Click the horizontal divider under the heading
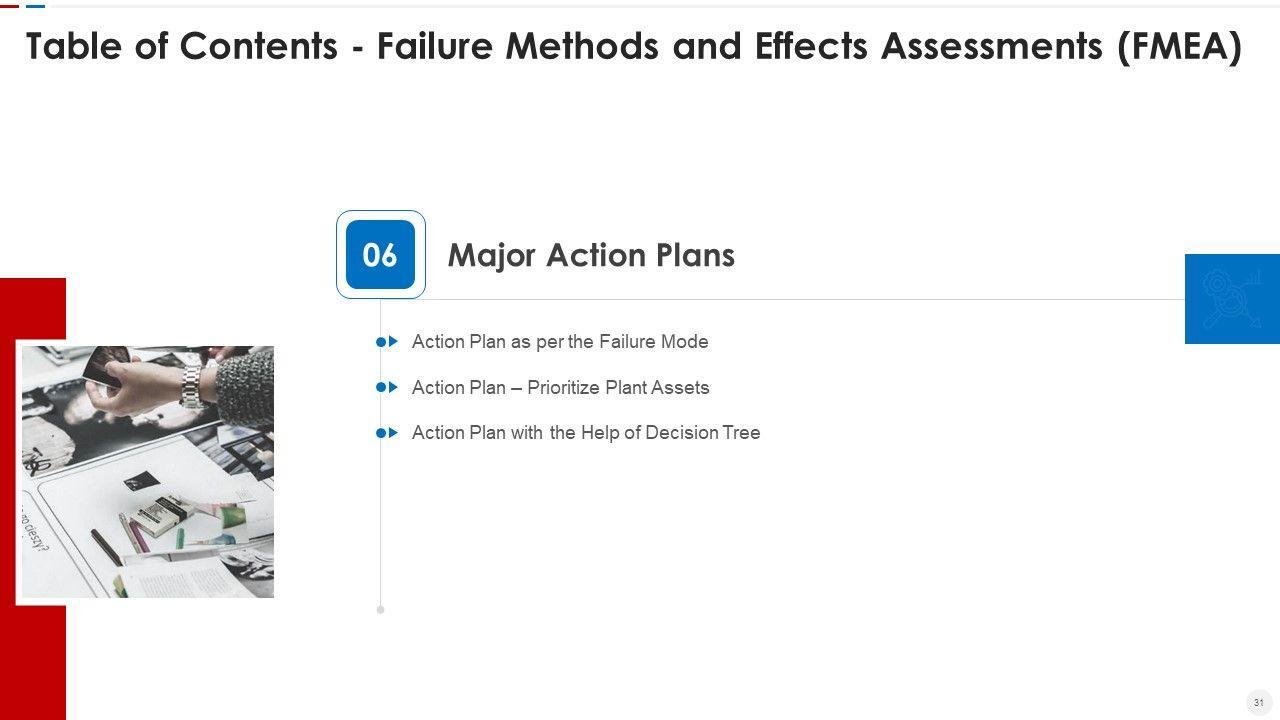The image size is (1280, 720). click(800, 299)
